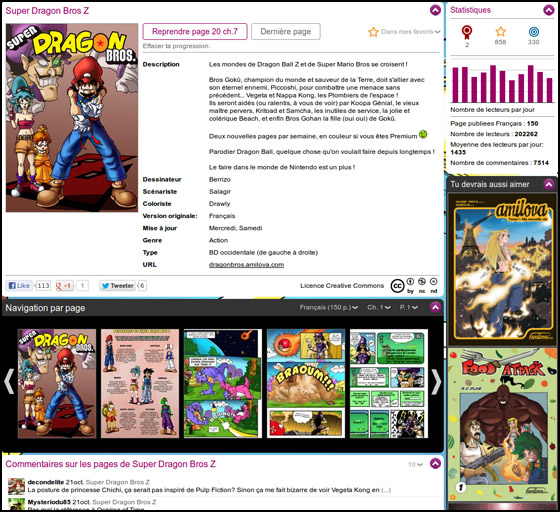Click the CC non-commercial 'nc' icon
This screenshot has width=560, height=512.
[x=422, y=282]
